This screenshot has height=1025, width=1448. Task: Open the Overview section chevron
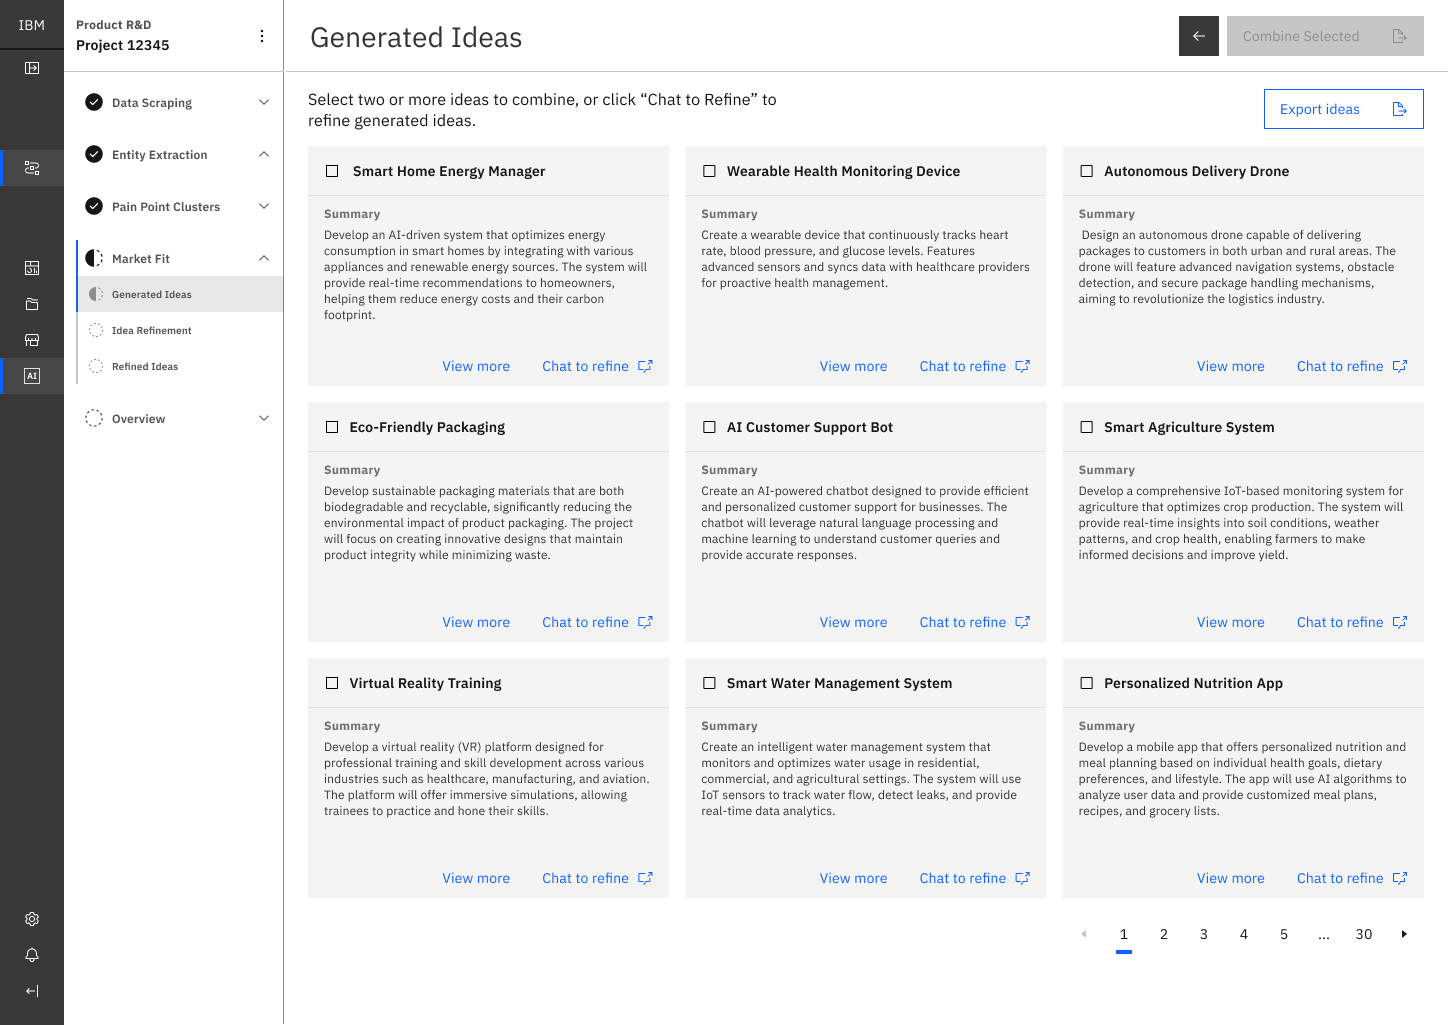coord(263,418)
